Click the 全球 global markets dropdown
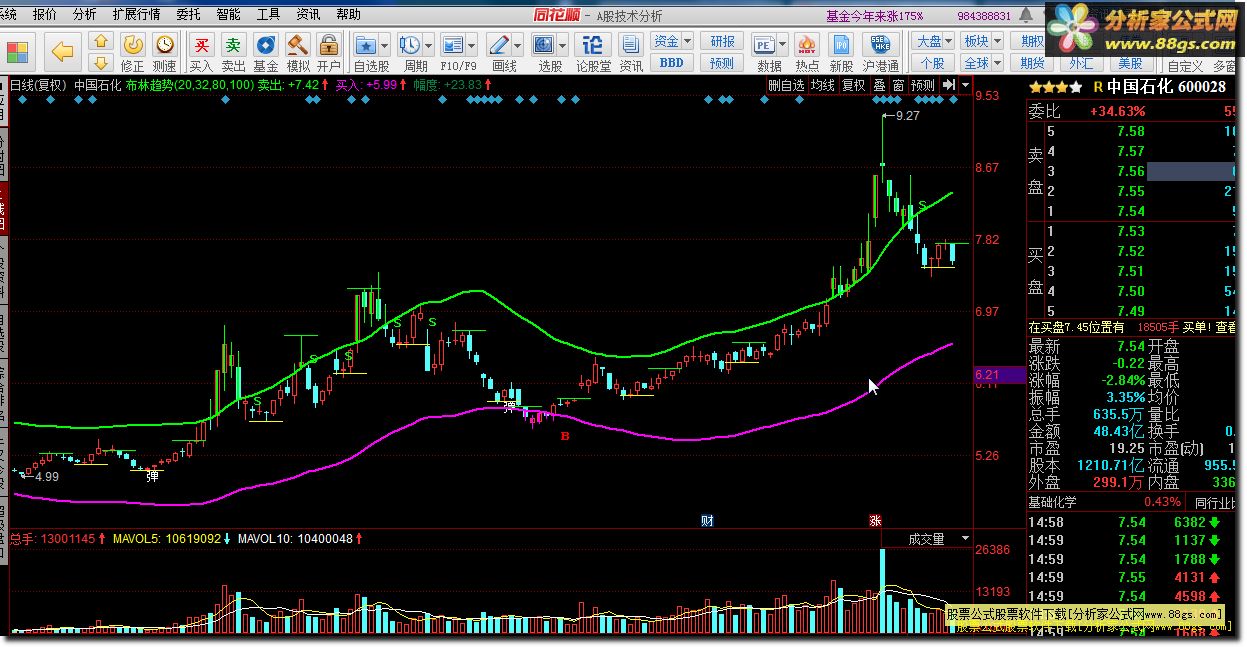Viewport: 1247px width, 647px height. (x=981, y=62)
